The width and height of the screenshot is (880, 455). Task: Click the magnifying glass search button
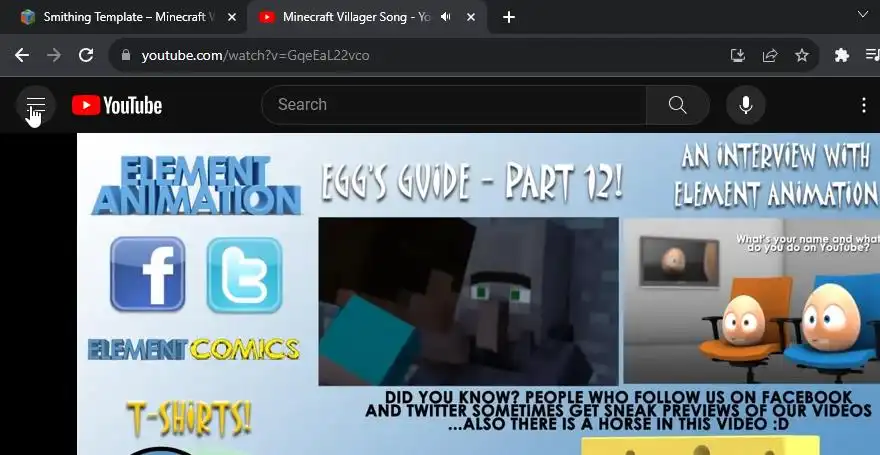[x=677, y=105]
